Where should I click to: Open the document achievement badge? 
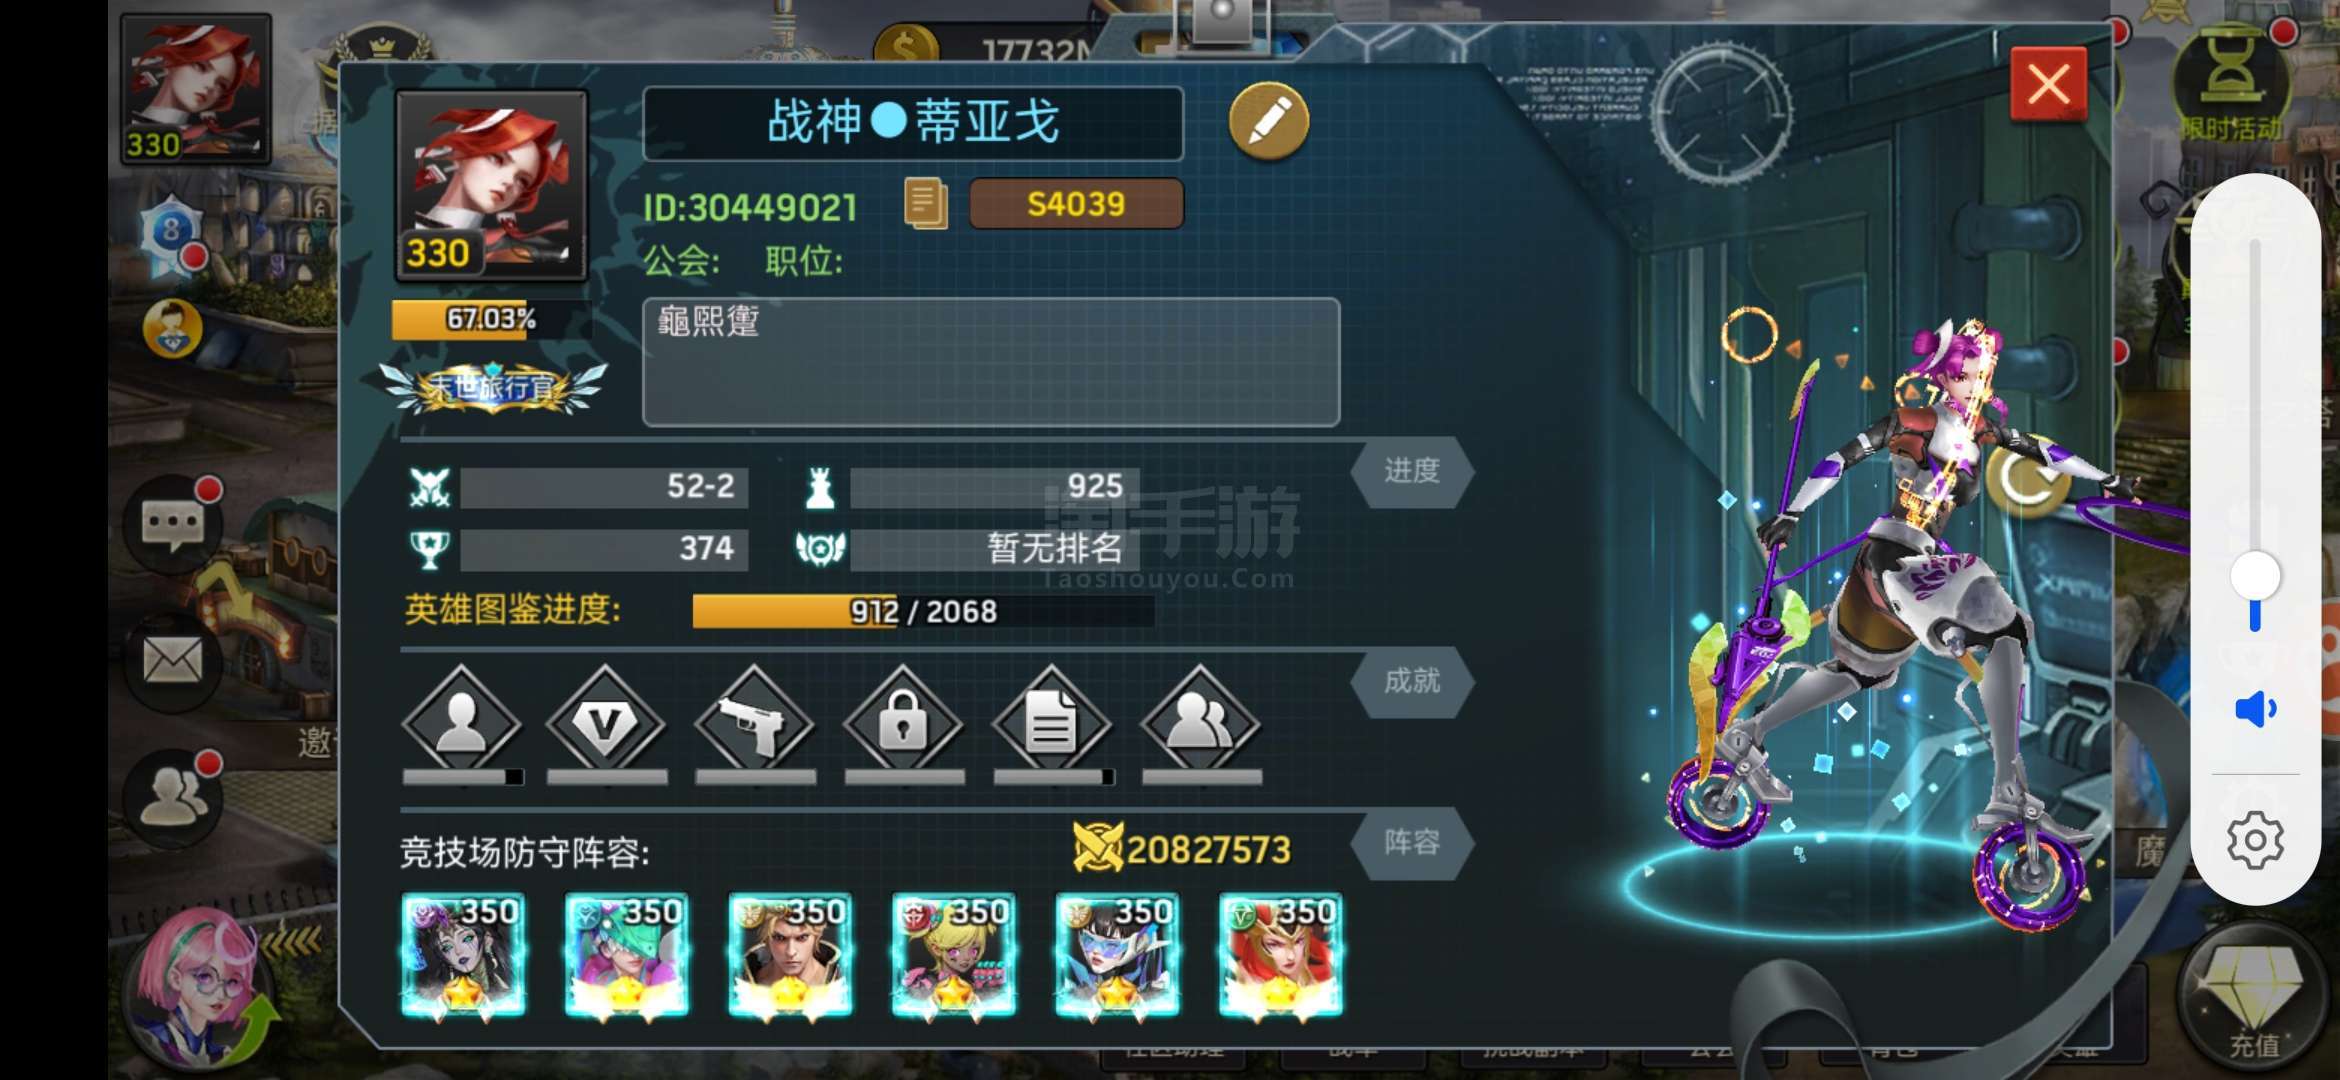click(1052, 722)
